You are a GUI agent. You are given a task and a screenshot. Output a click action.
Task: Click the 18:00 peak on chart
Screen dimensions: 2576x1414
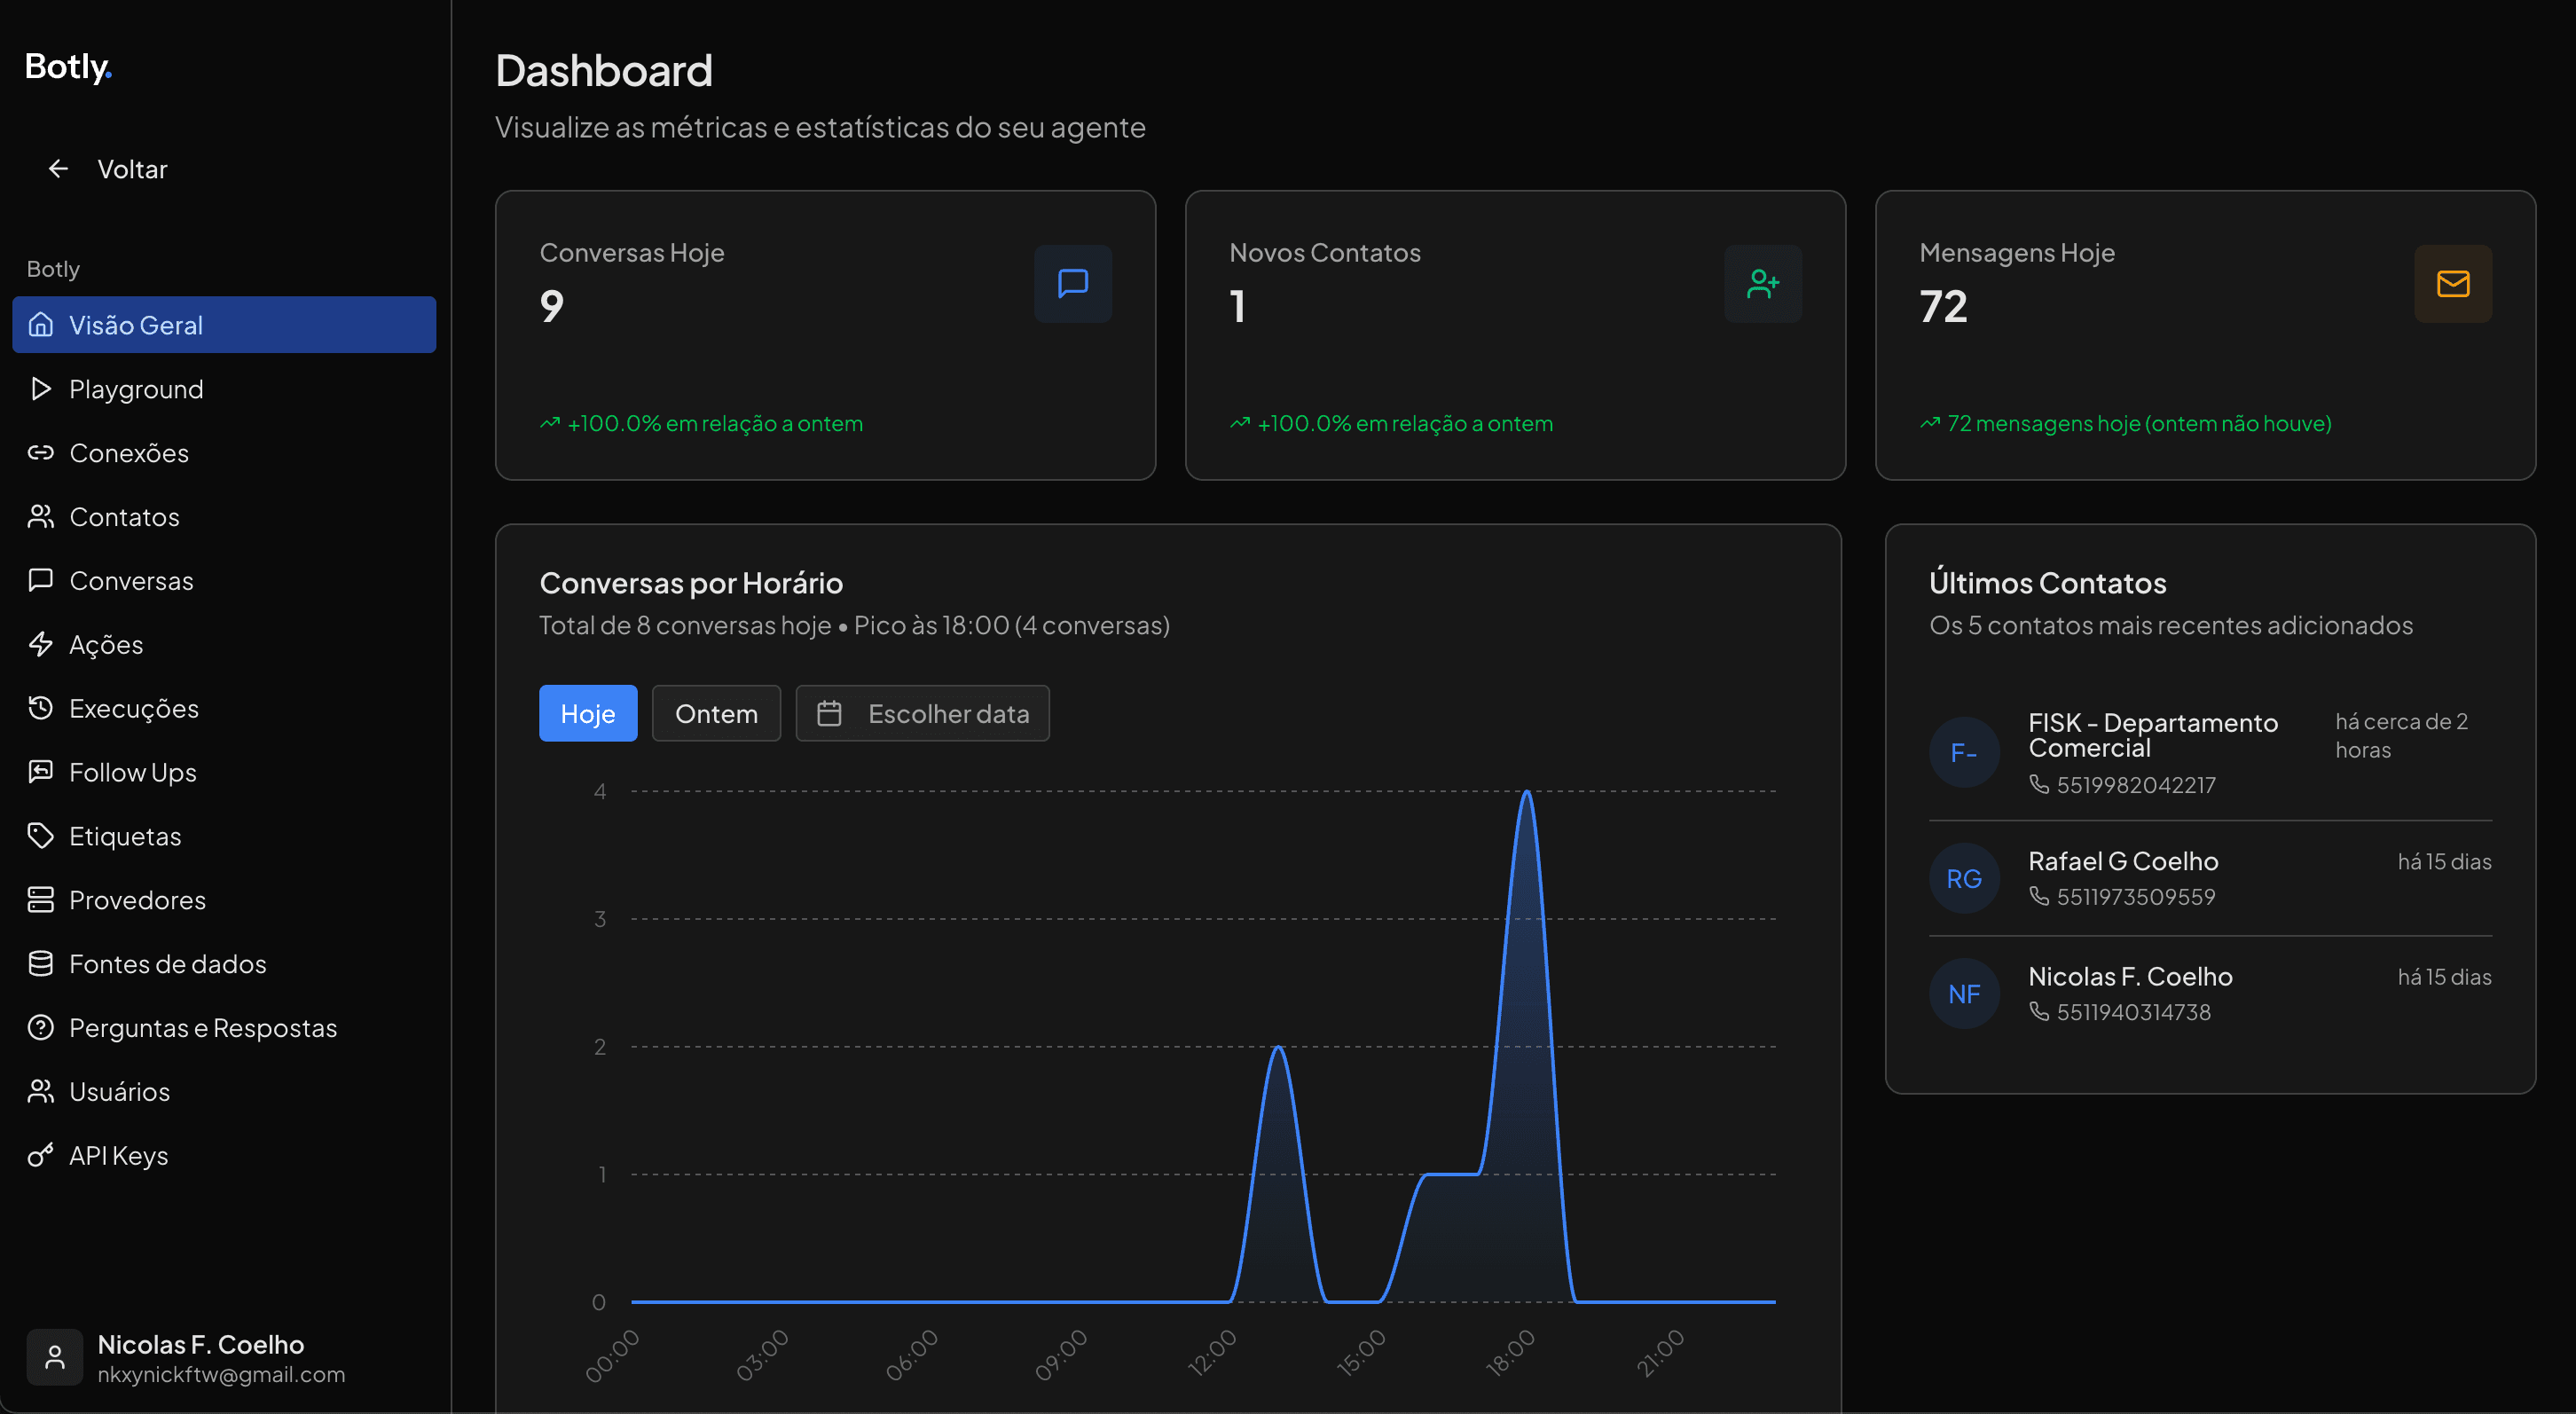click(1526, 793)
